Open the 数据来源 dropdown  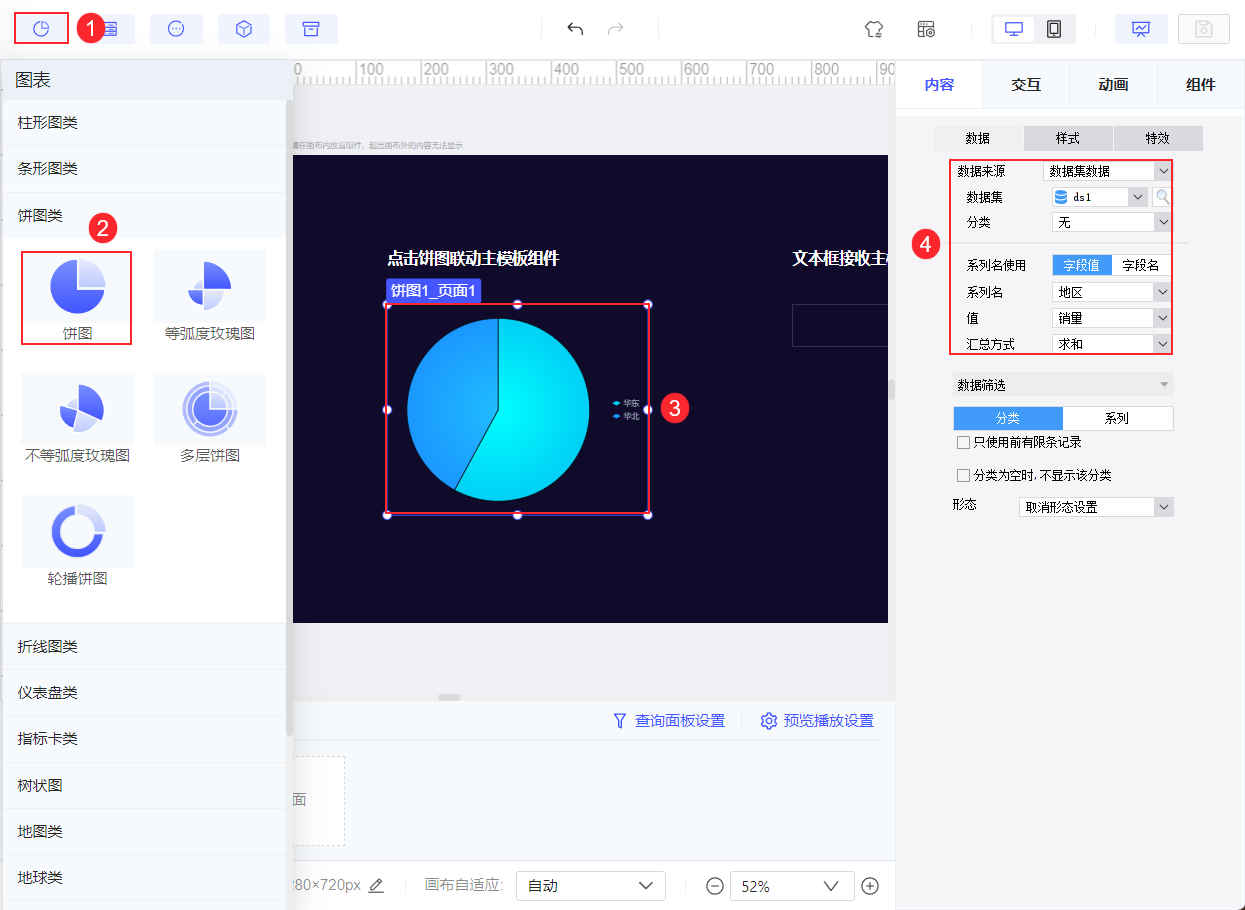[1107, 171]
